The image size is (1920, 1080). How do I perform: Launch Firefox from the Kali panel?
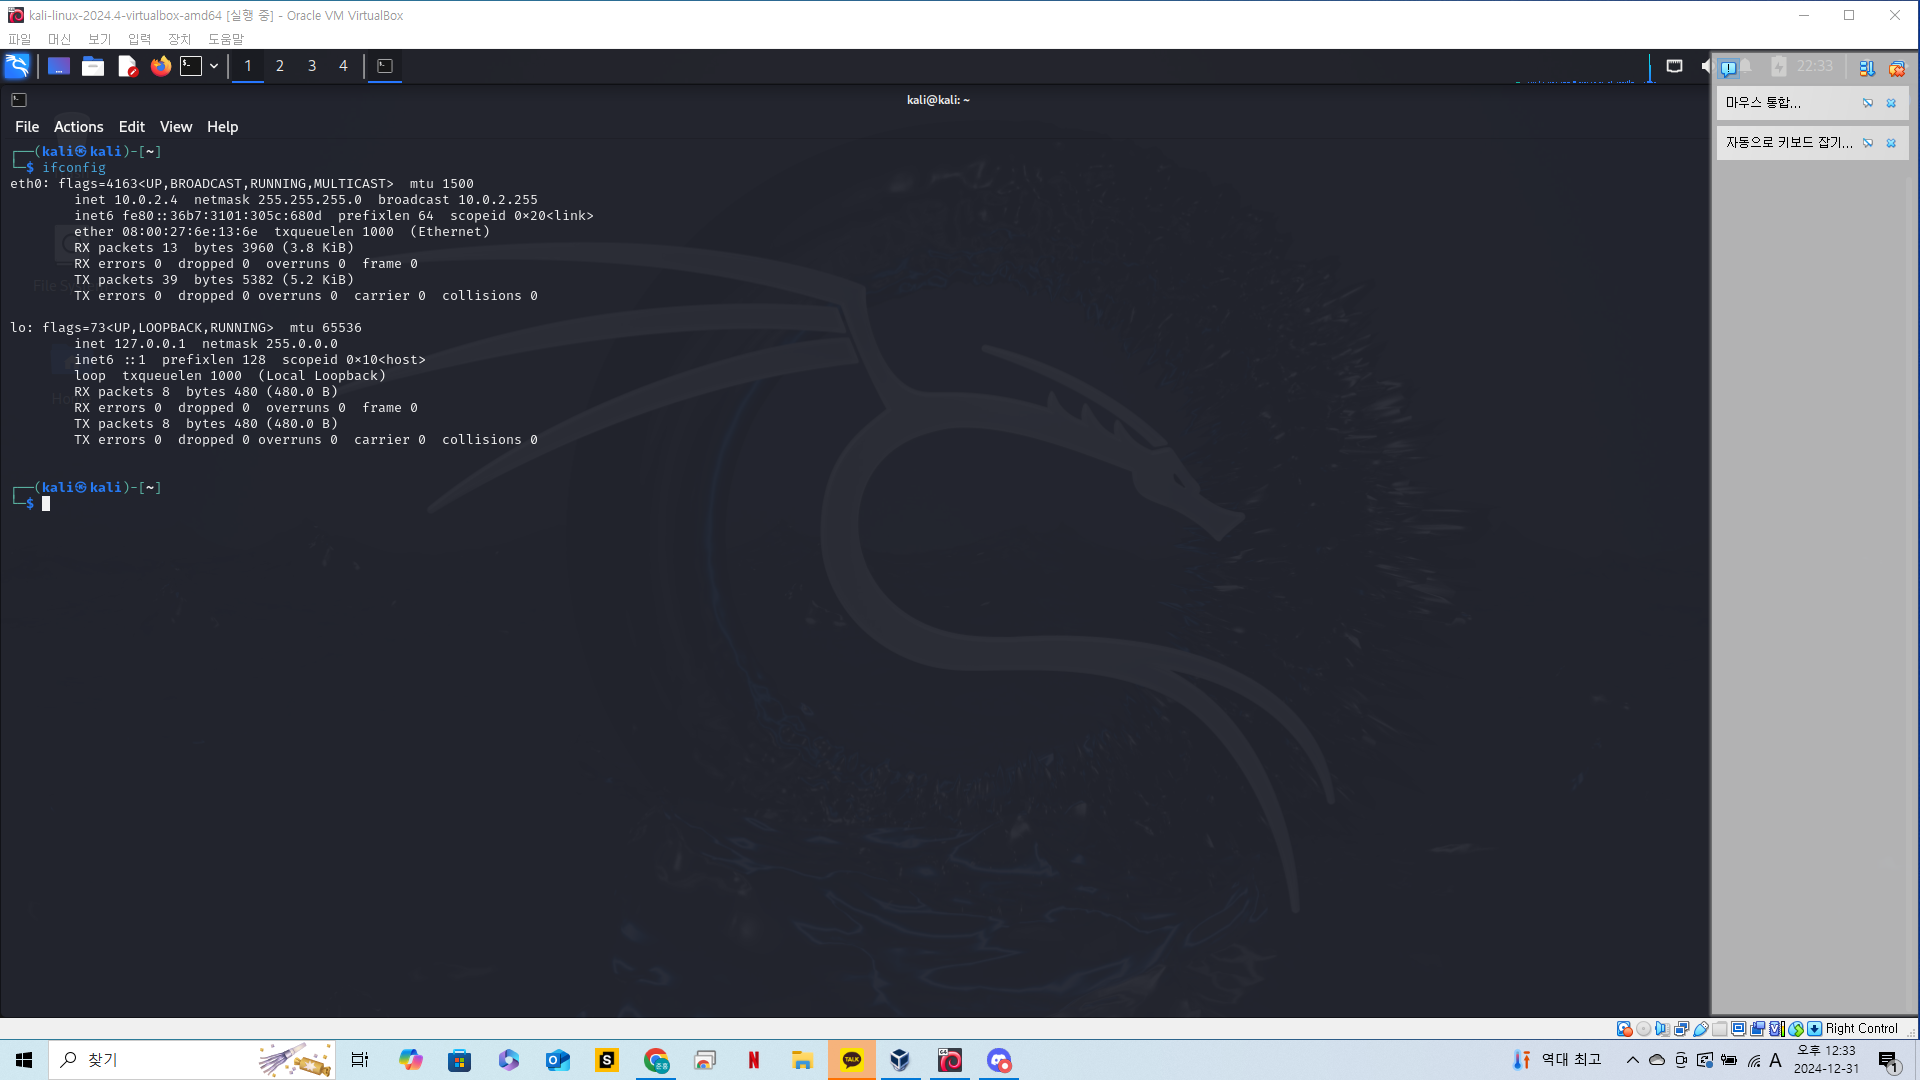pos(161,66)
